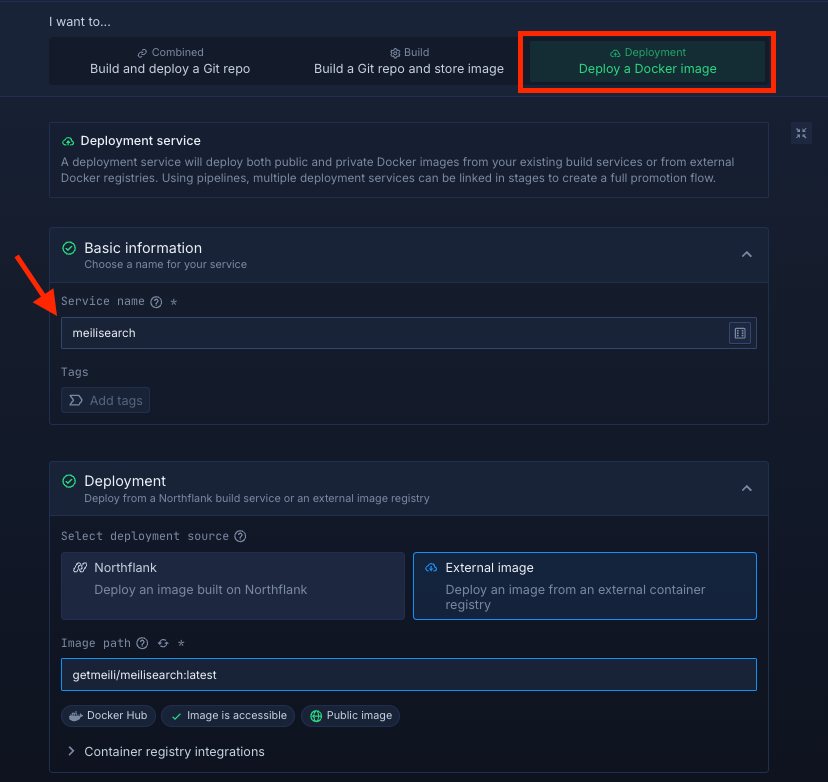Click the help icon next to Image path

[142, 643]
